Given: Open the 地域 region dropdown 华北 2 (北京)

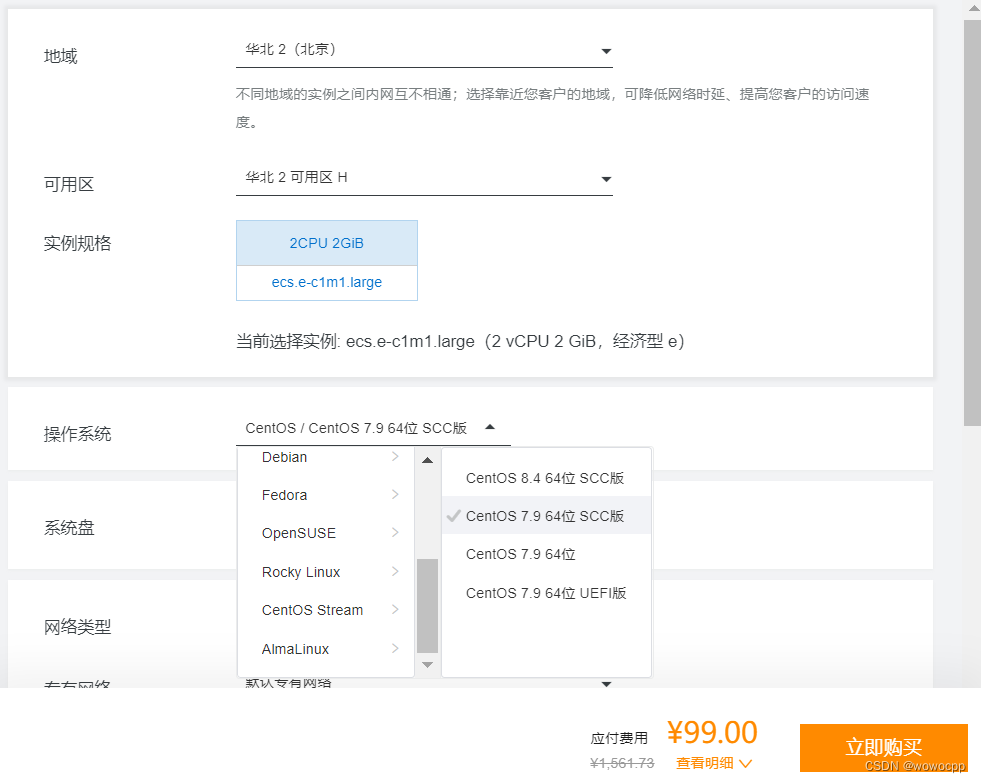Looking at the screenshot, I should (424, 50).
